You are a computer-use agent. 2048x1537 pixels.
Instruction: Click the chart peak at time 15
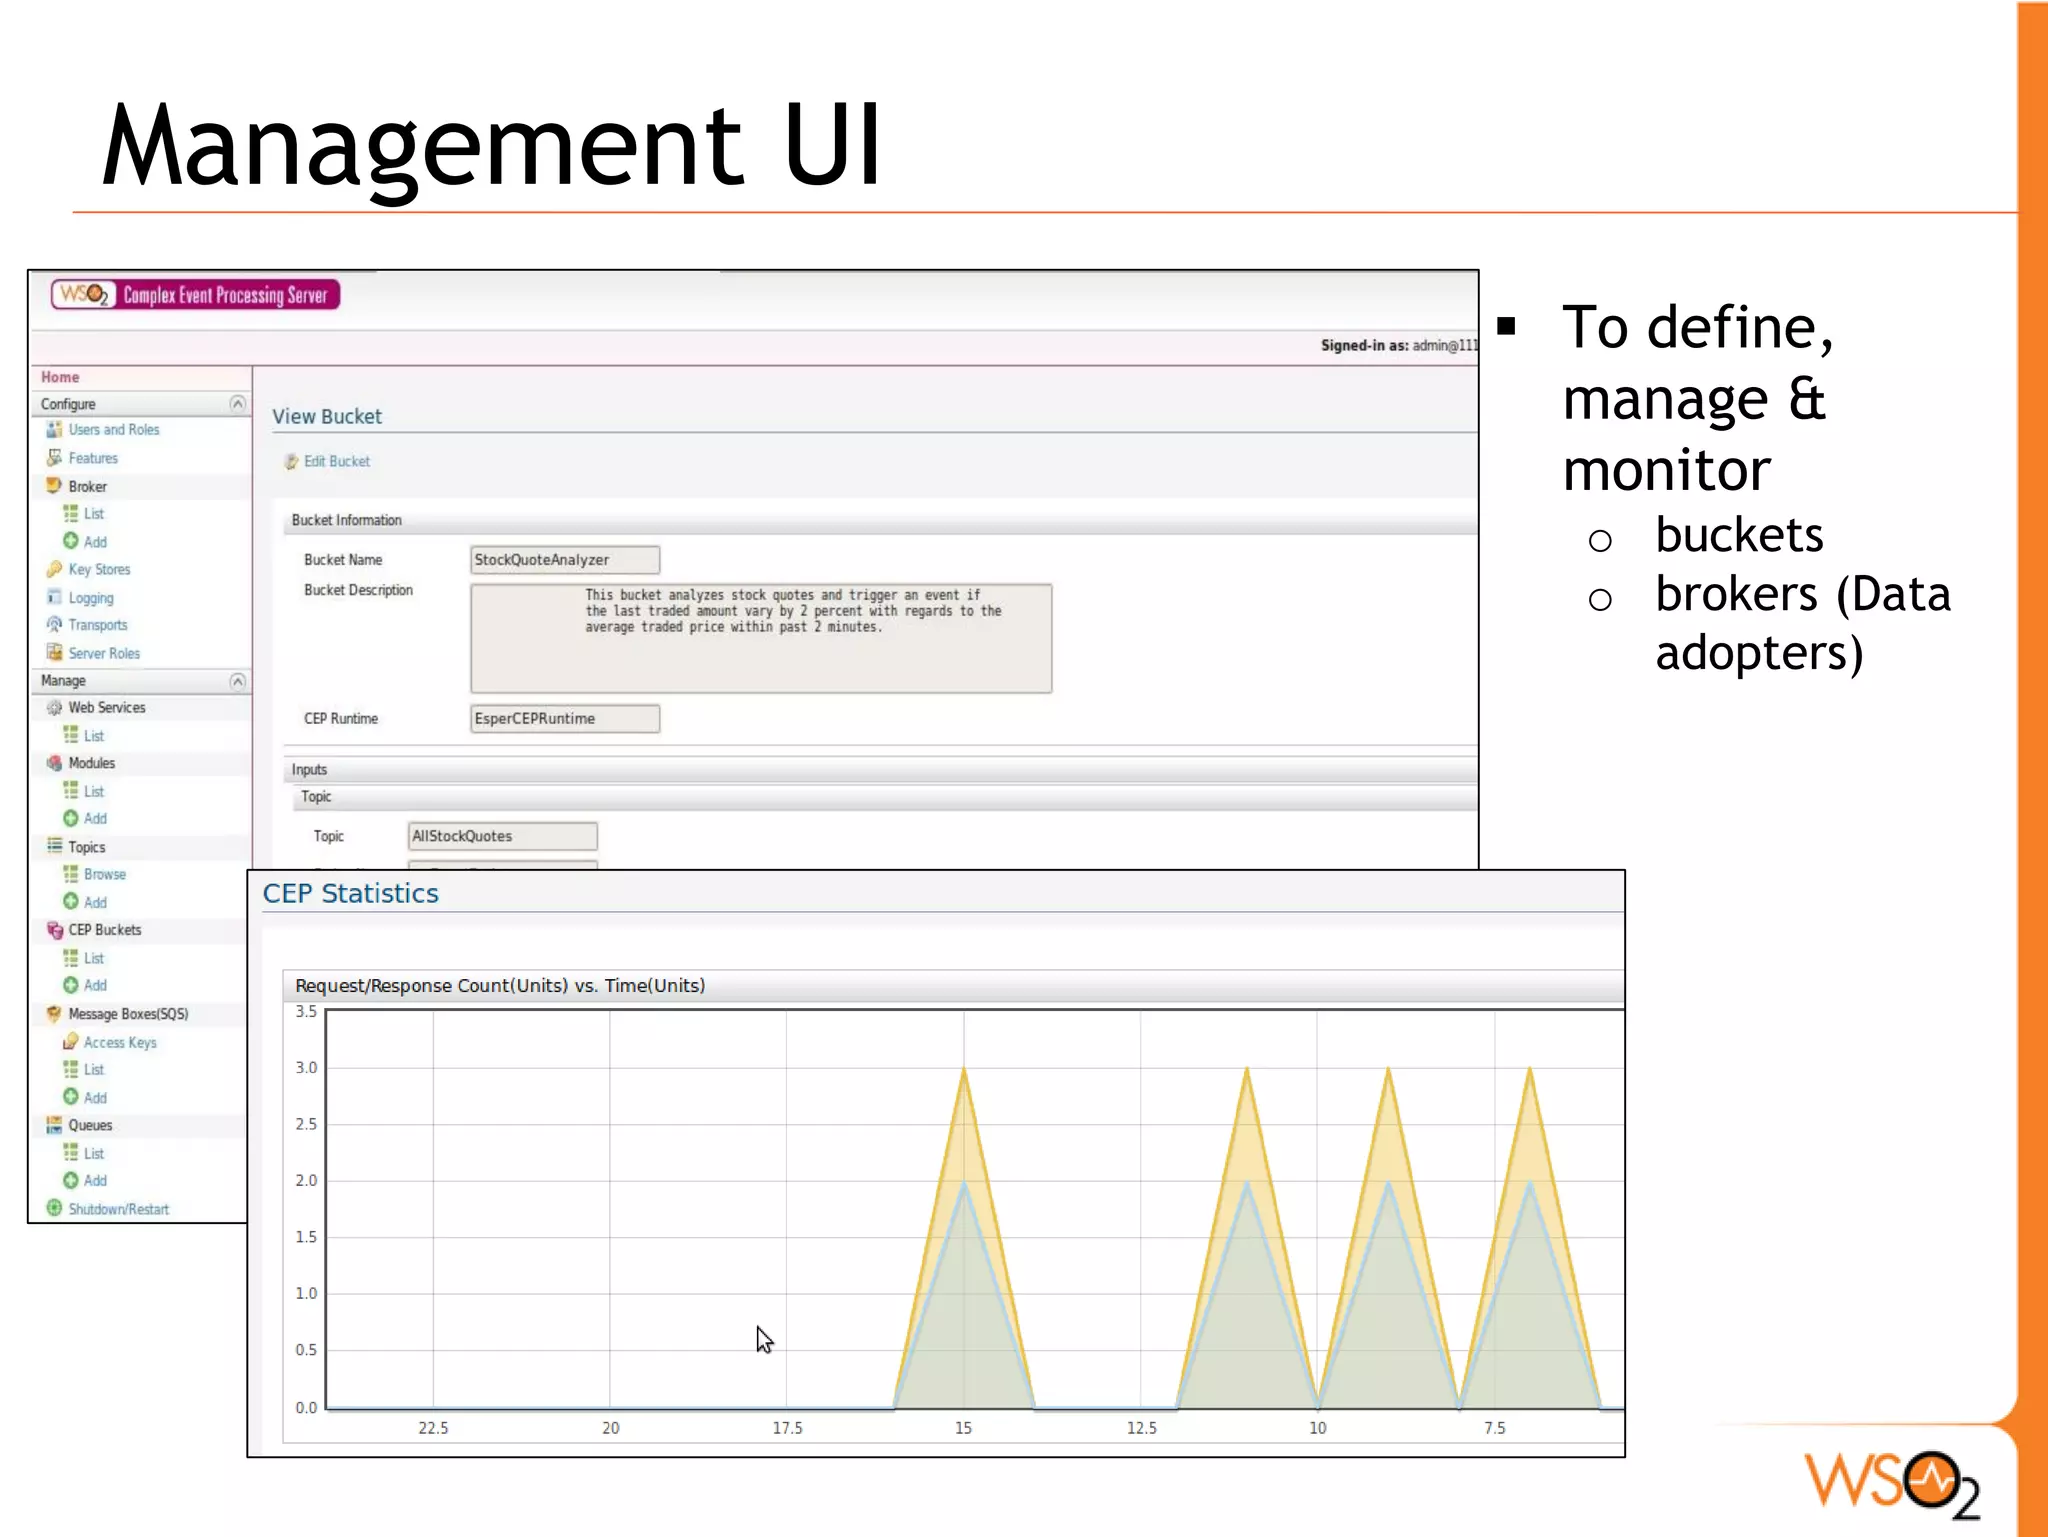point(964,1069)
